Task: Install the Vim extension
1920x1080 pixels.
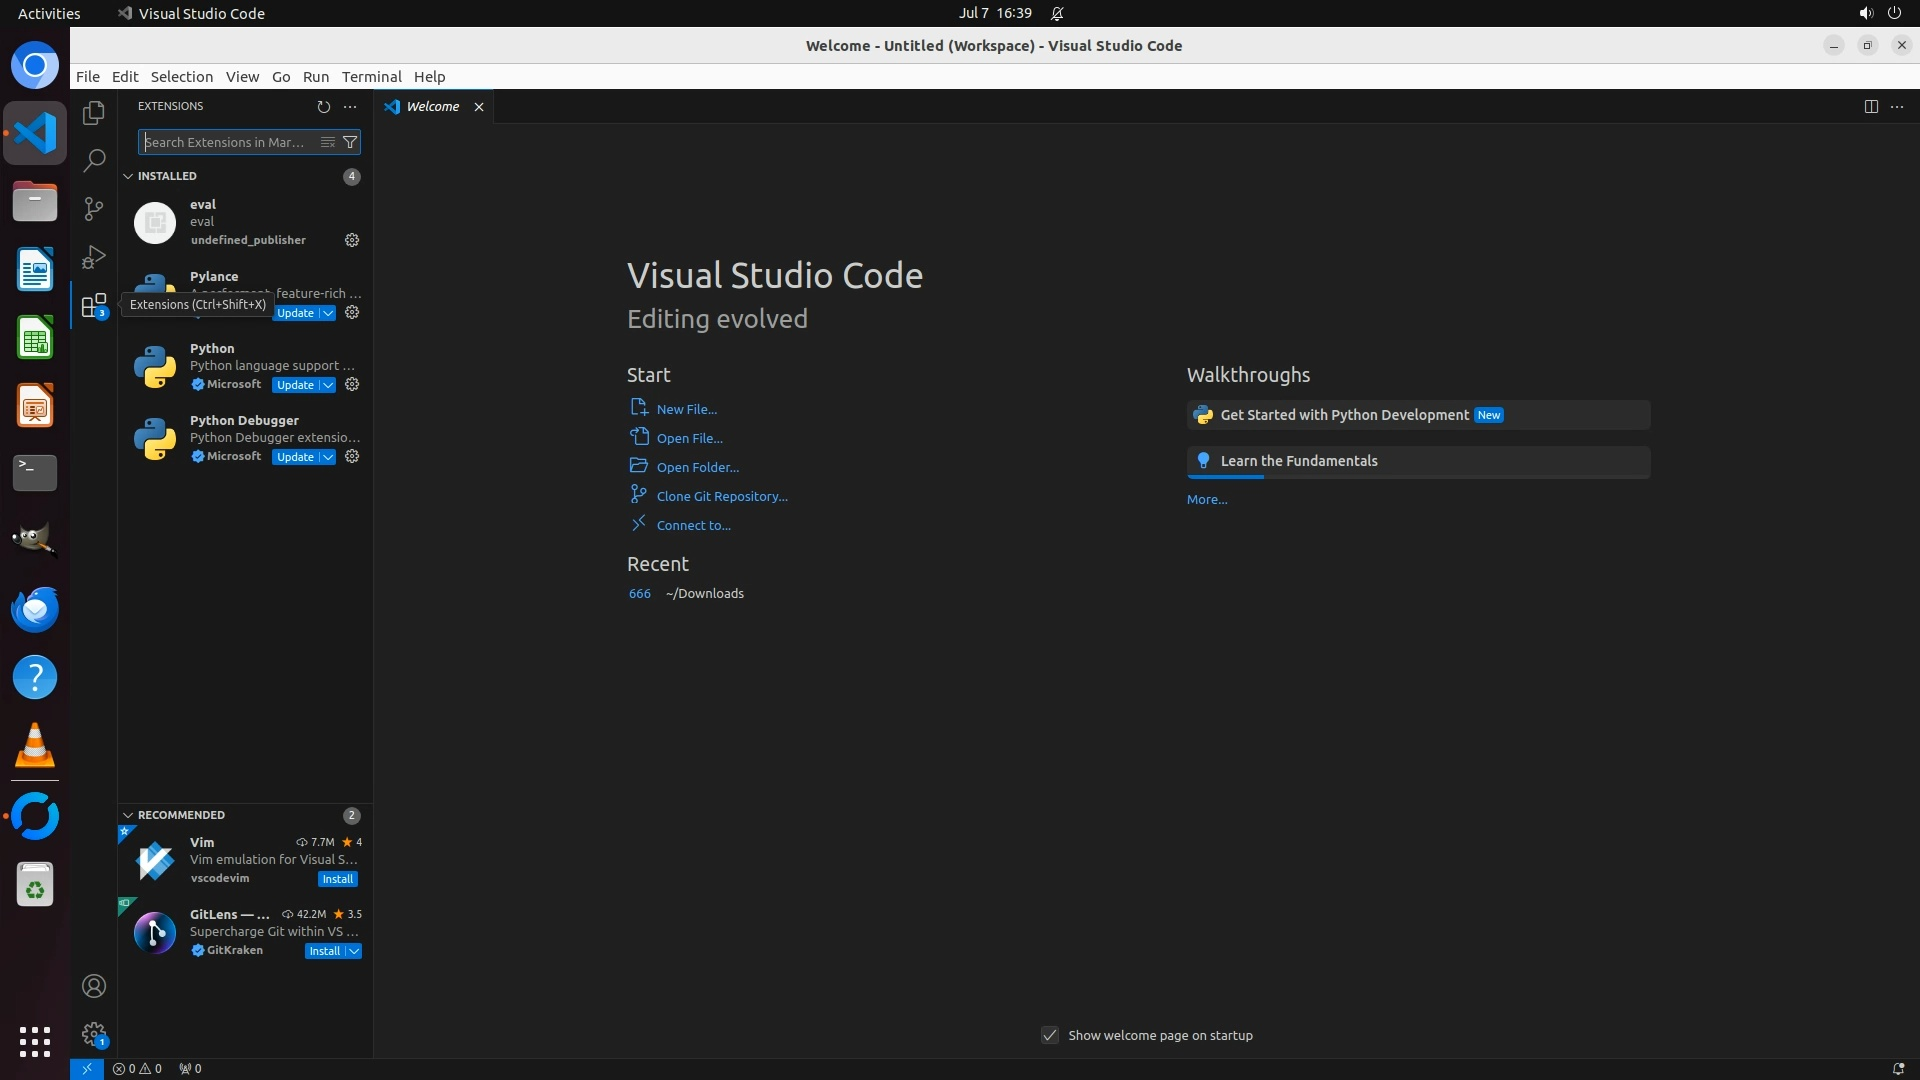Action: pos(337,879)
